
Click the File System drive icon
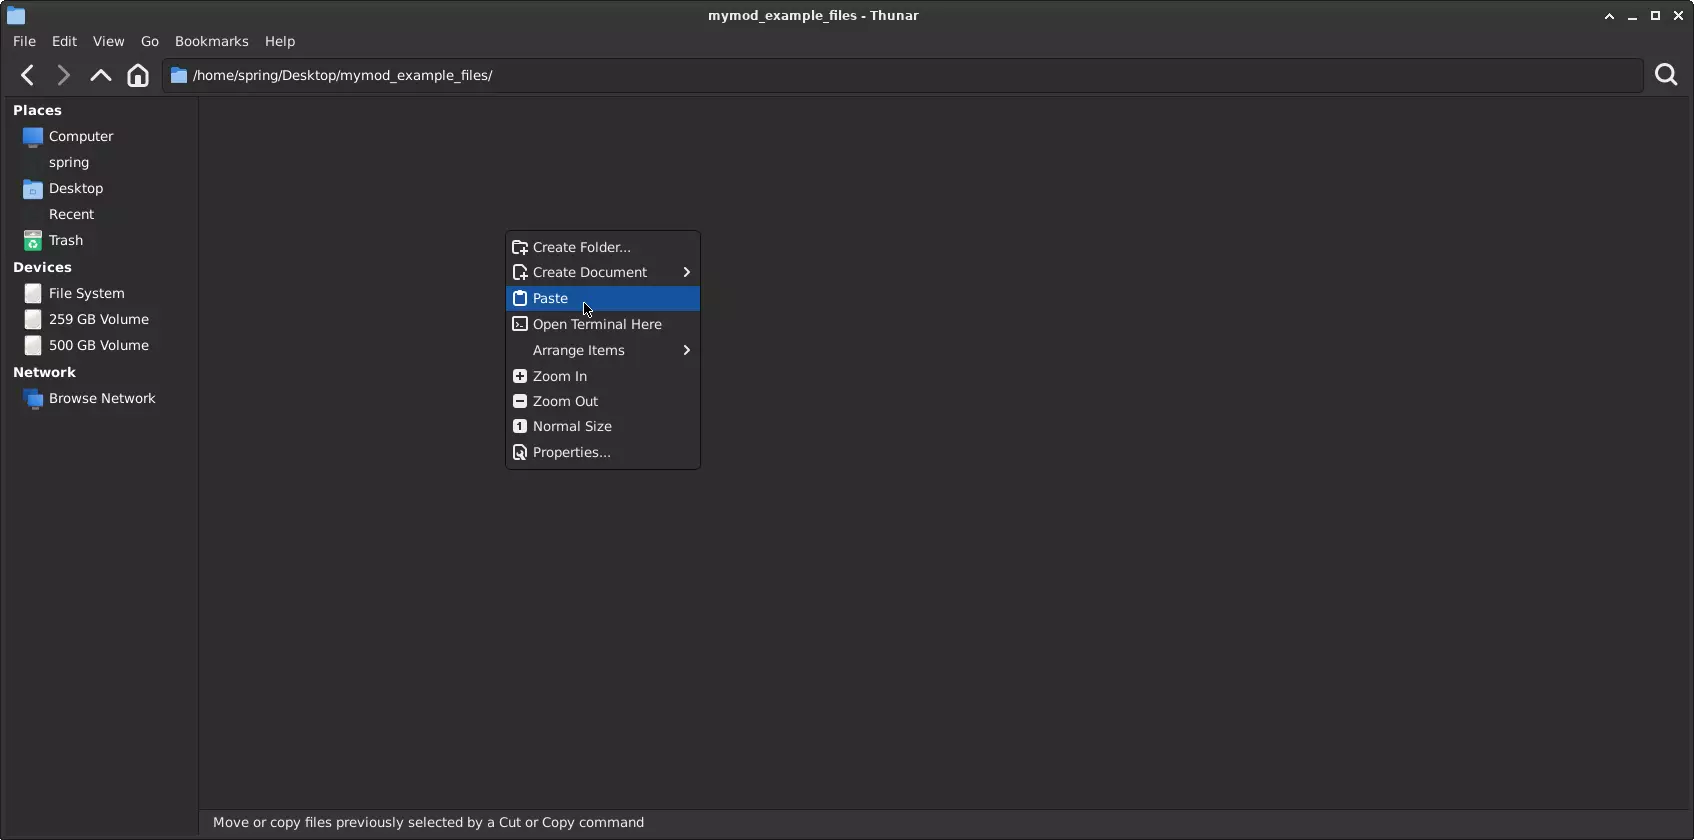point(33,293)
